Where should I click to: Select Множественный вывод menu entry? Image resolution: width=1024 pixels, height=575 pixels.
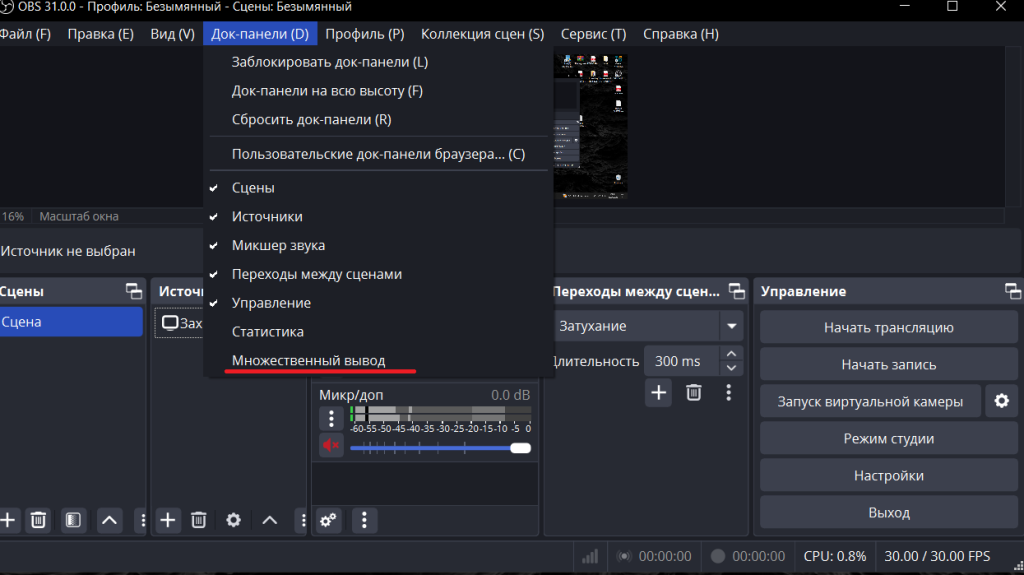click(308, 360)
